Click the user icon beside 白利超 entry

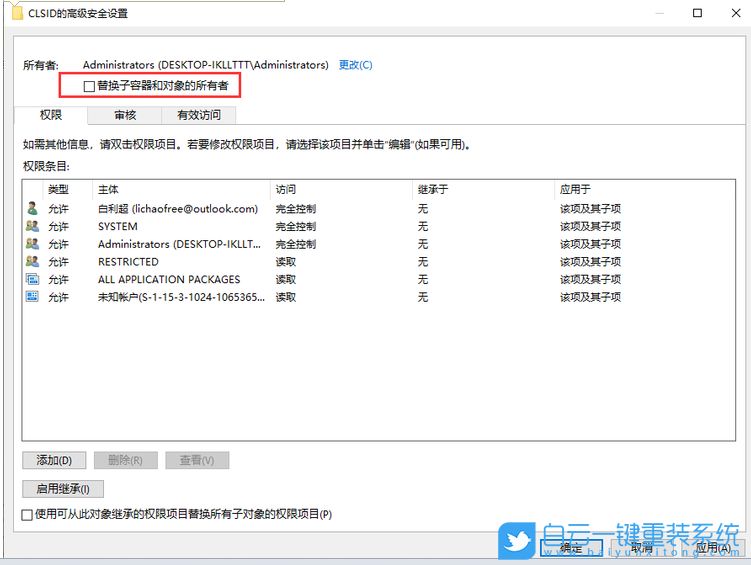(x=32, y=208)
